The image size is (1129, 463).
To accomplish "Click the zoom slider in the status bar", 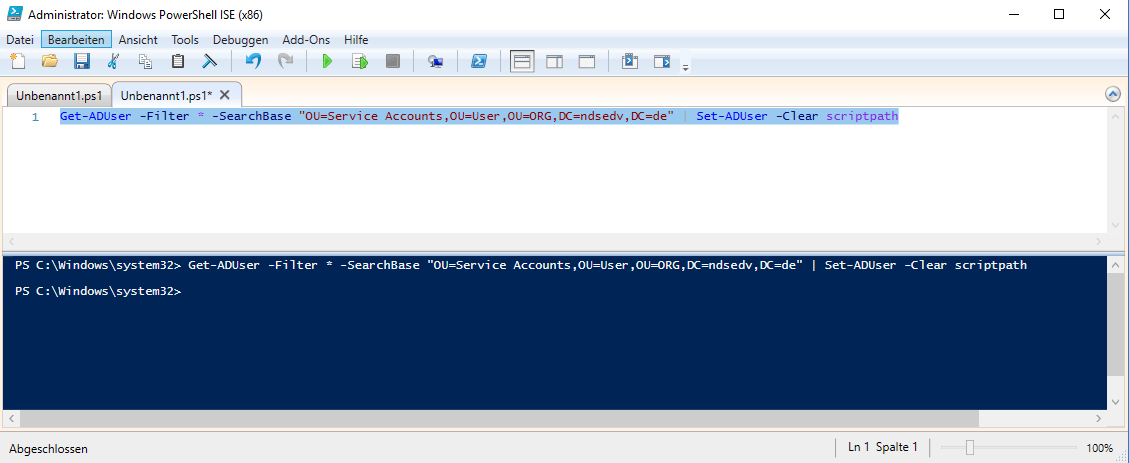I will [969, 448].
